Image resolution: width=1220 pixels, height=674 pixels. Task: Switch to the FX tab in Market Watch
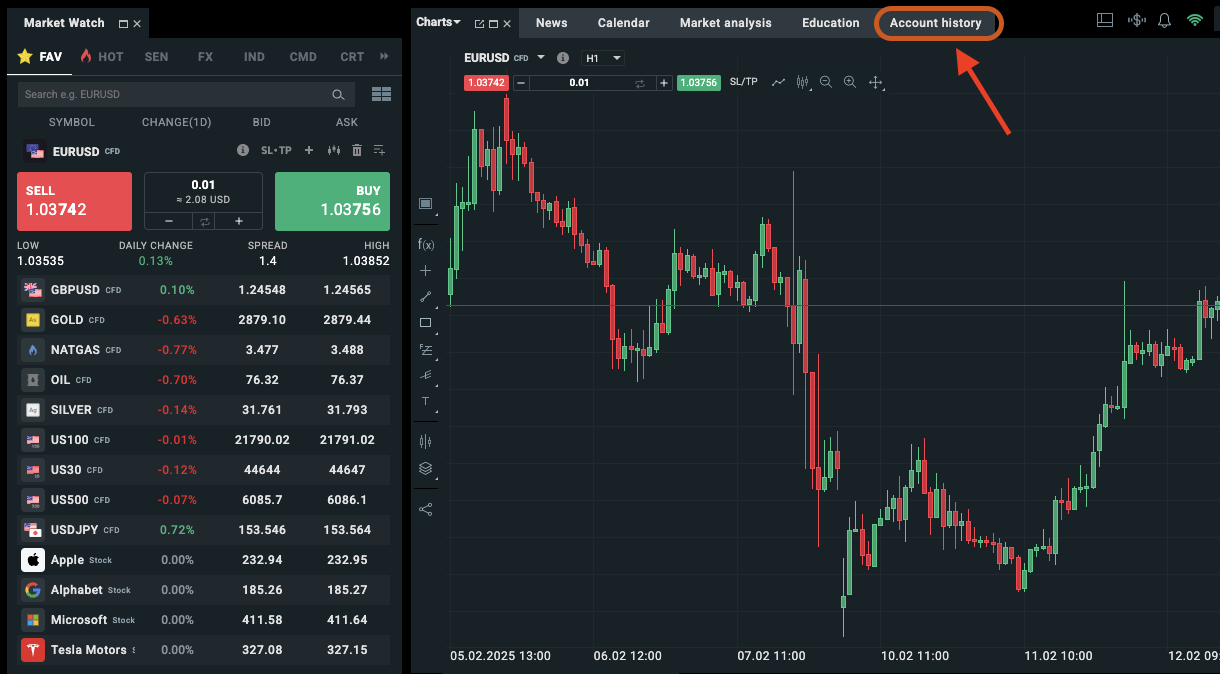click(x=205, y=57)
